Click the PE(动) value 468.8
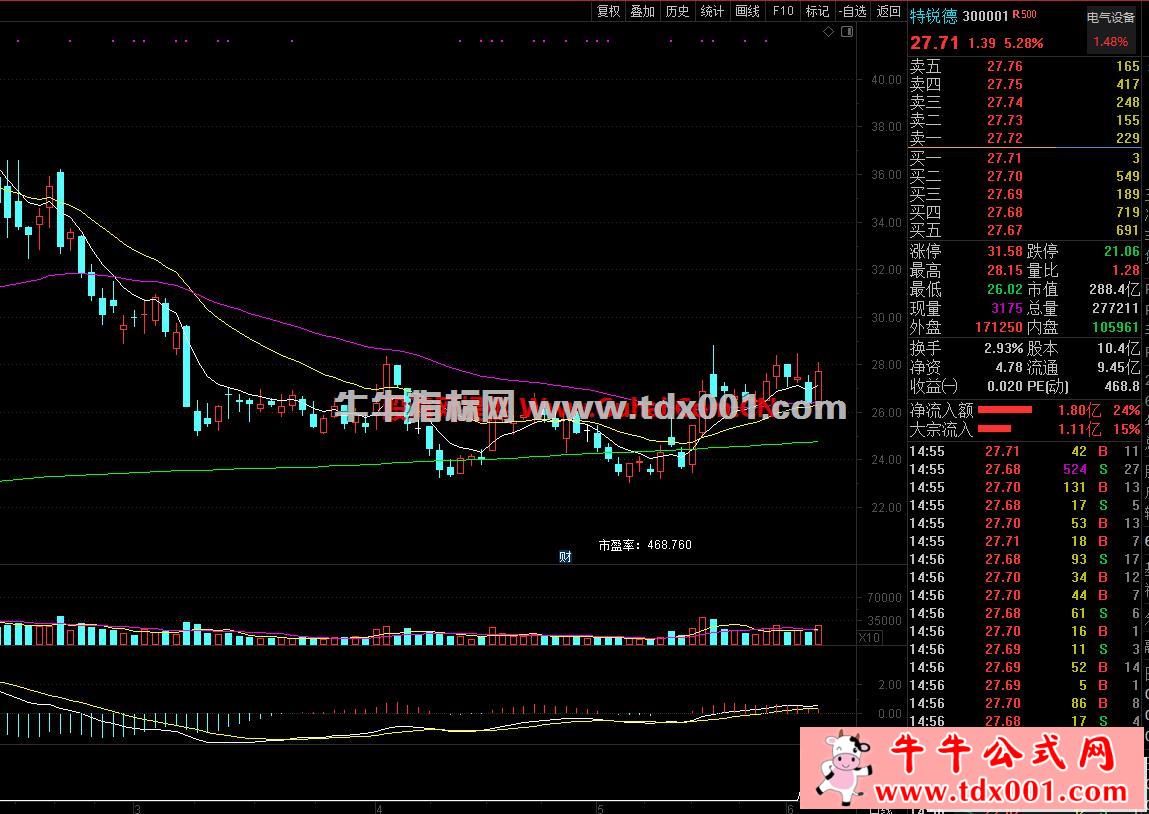The width and height of the screenshot is (1149, 814). 1120,386
